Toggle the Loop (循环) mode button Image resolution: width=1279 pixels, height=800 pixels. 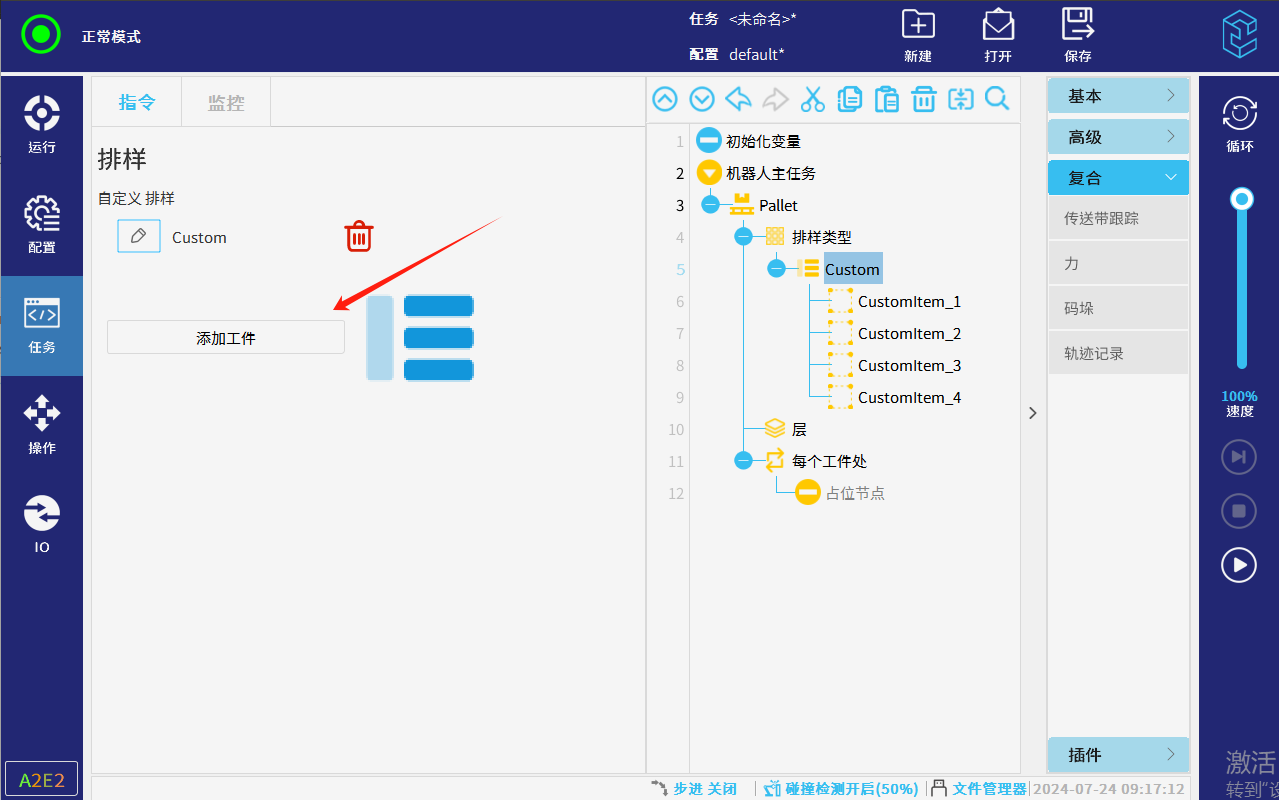click(x=1239, y=123)
